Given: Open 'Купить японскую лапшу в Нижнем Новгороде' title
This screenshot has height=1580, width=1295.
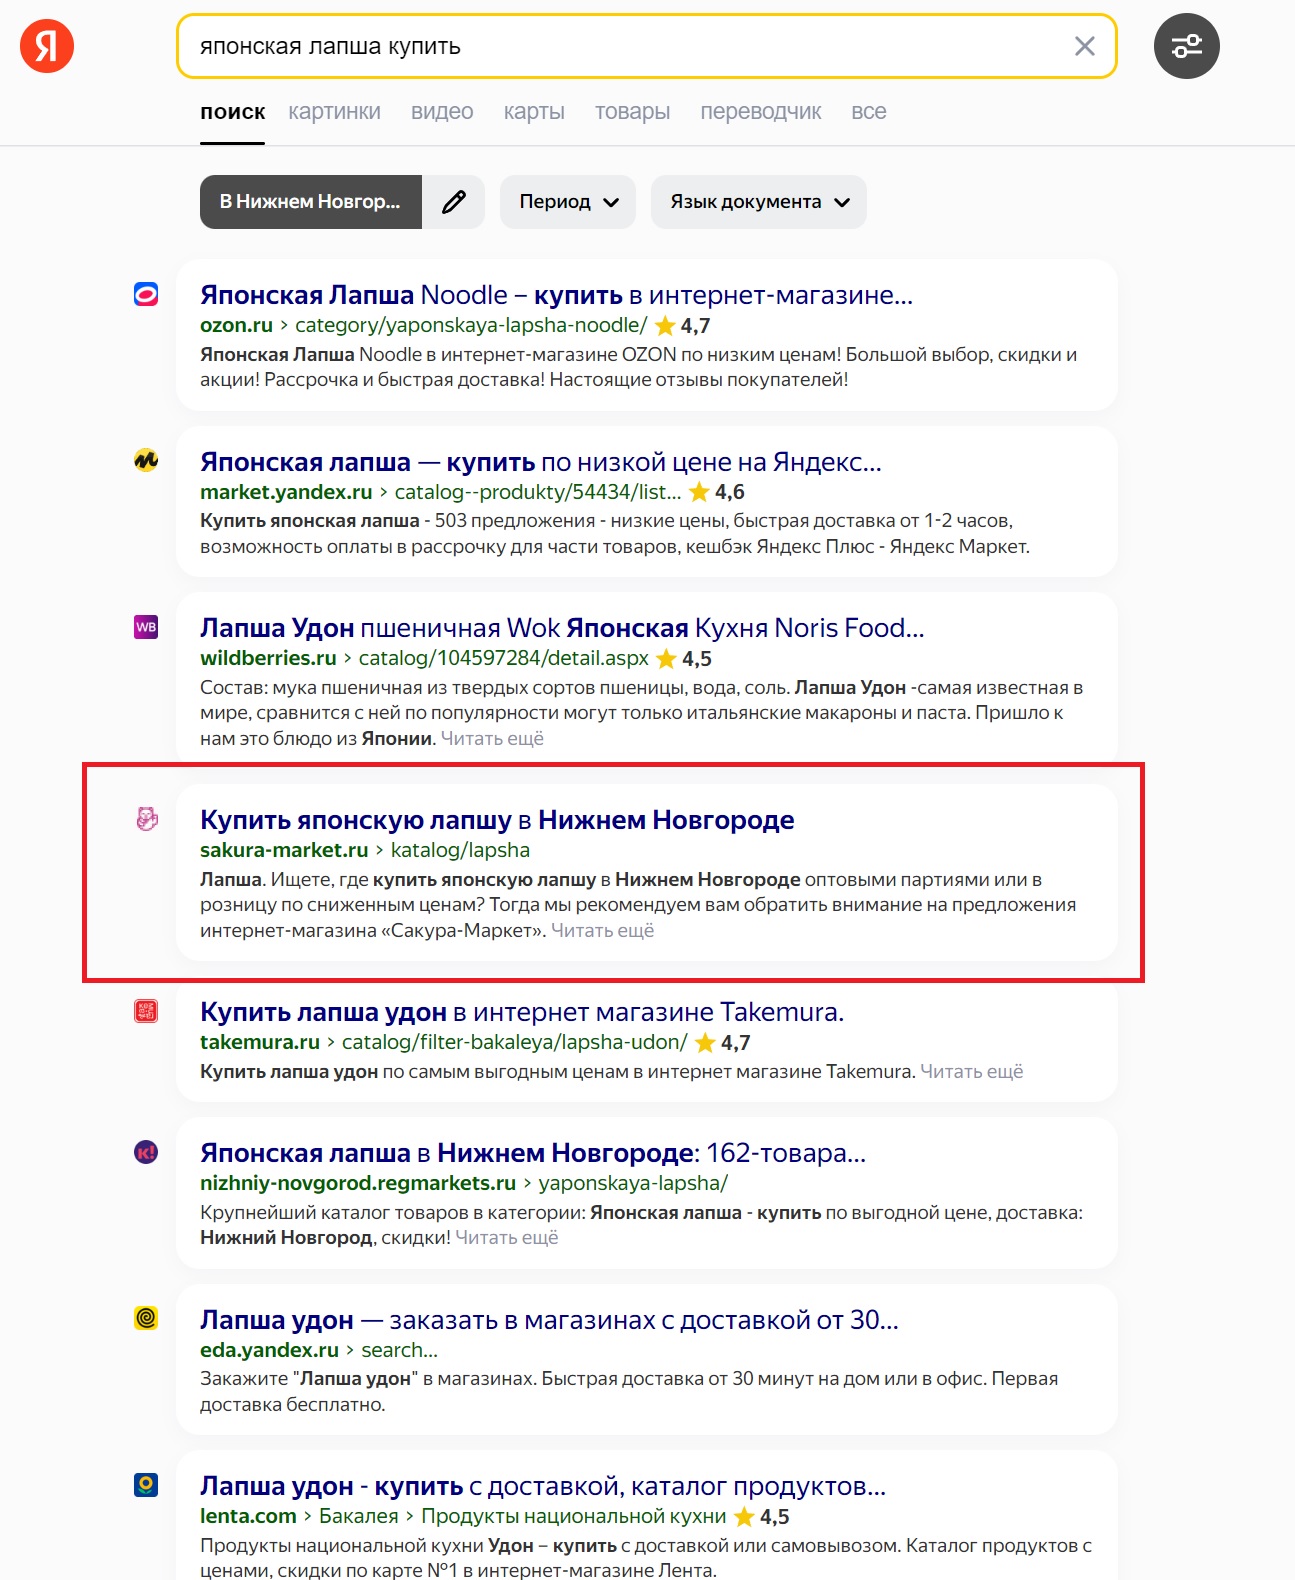Looking at the screenshot, I should click(497, 820).
